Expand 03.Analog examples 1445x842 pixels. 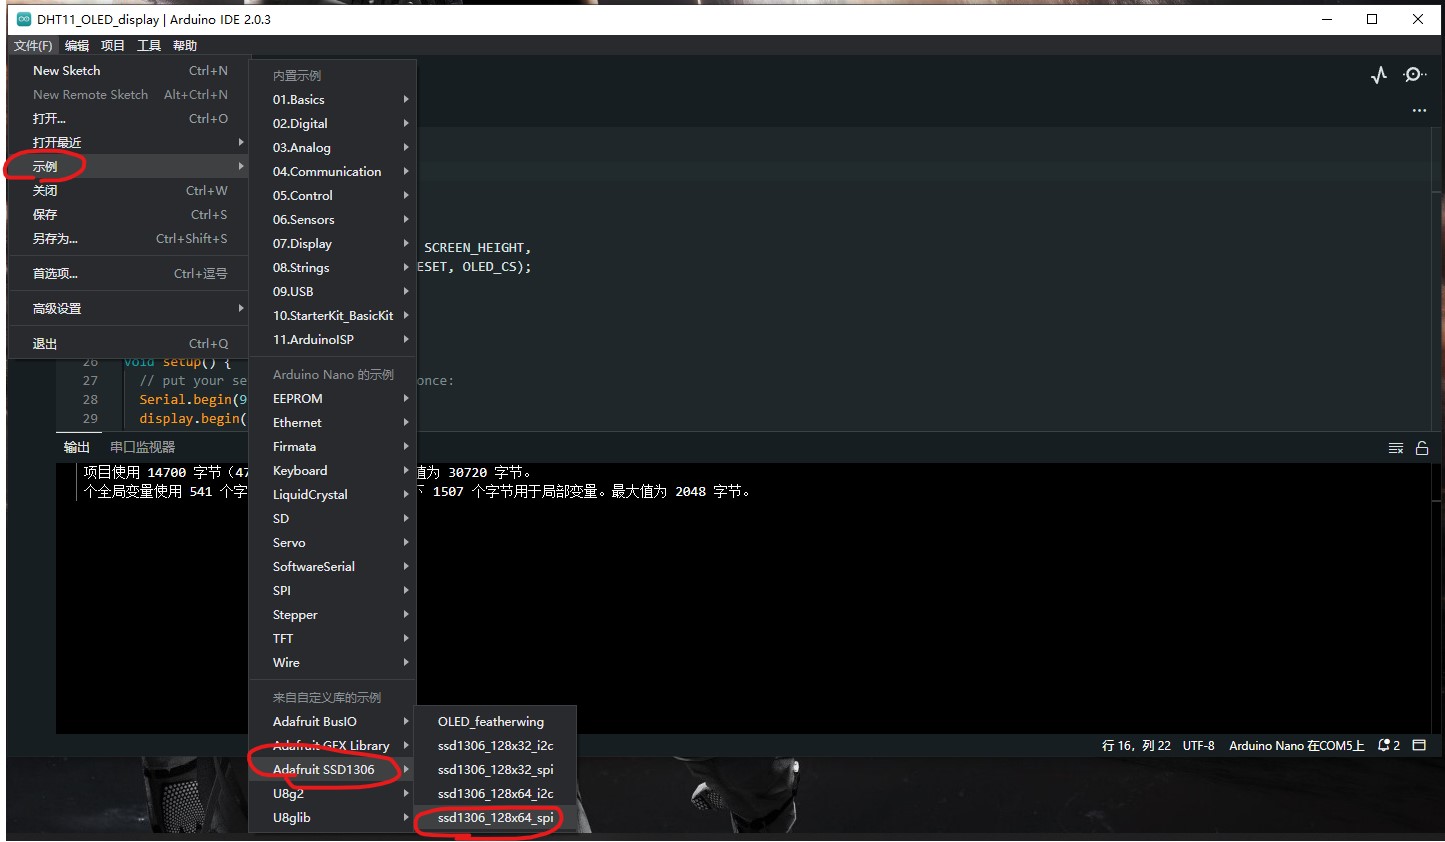[332, 148]
